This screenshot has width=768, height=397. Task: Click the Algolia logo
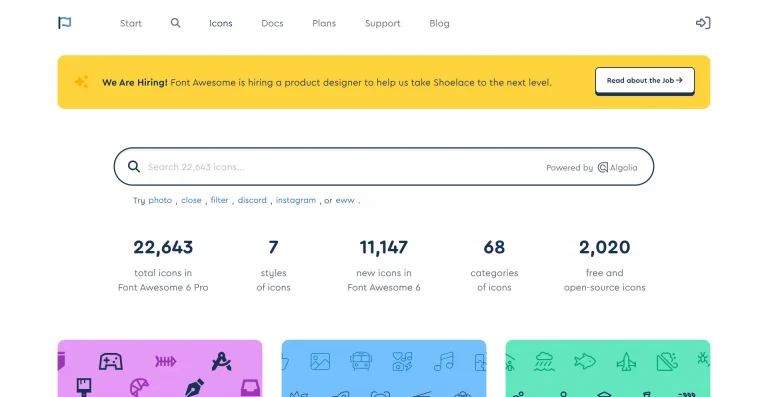coord(618,167)
